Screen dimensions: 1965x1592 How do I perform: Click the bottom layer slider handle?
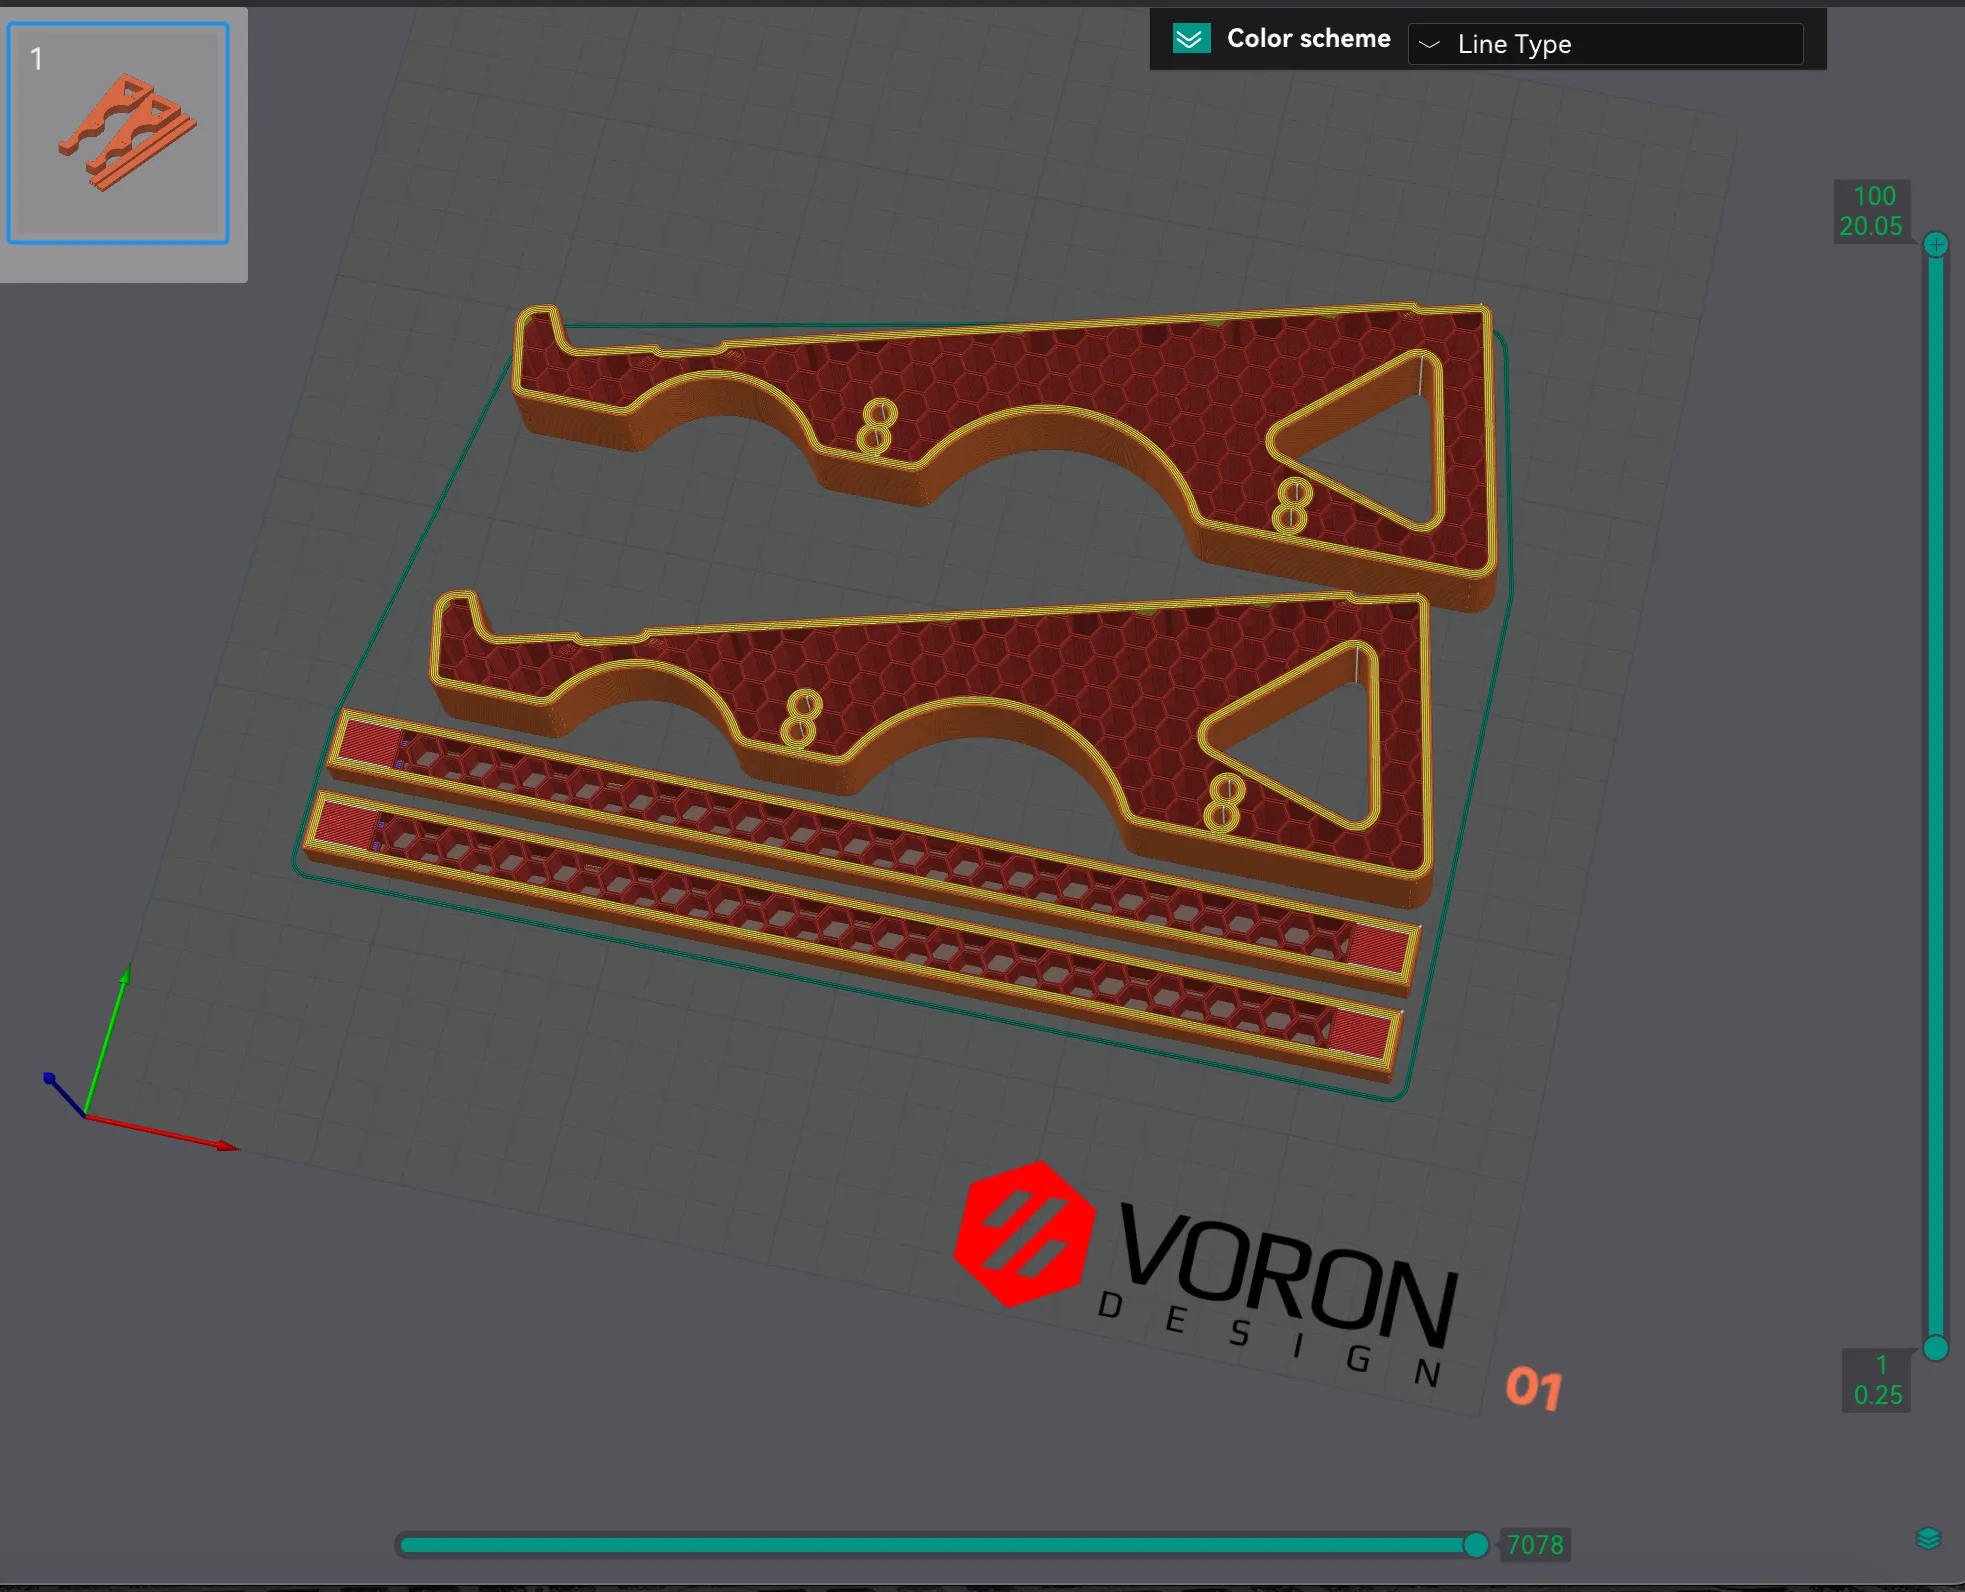click(x=1936, y=1348)
